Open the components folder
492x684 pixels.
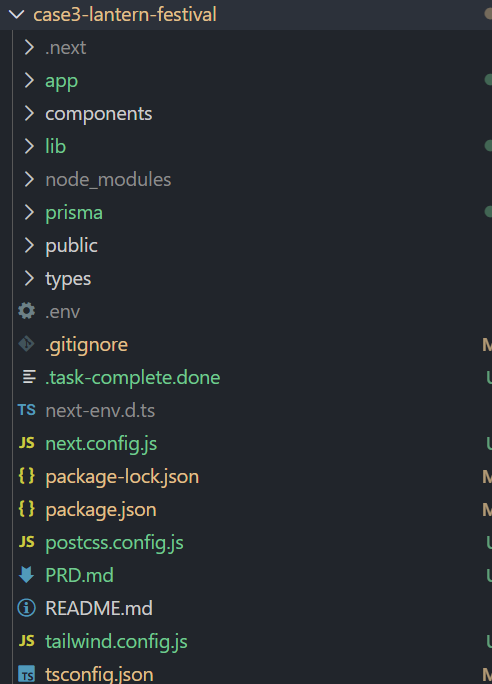tap(99, 114)
